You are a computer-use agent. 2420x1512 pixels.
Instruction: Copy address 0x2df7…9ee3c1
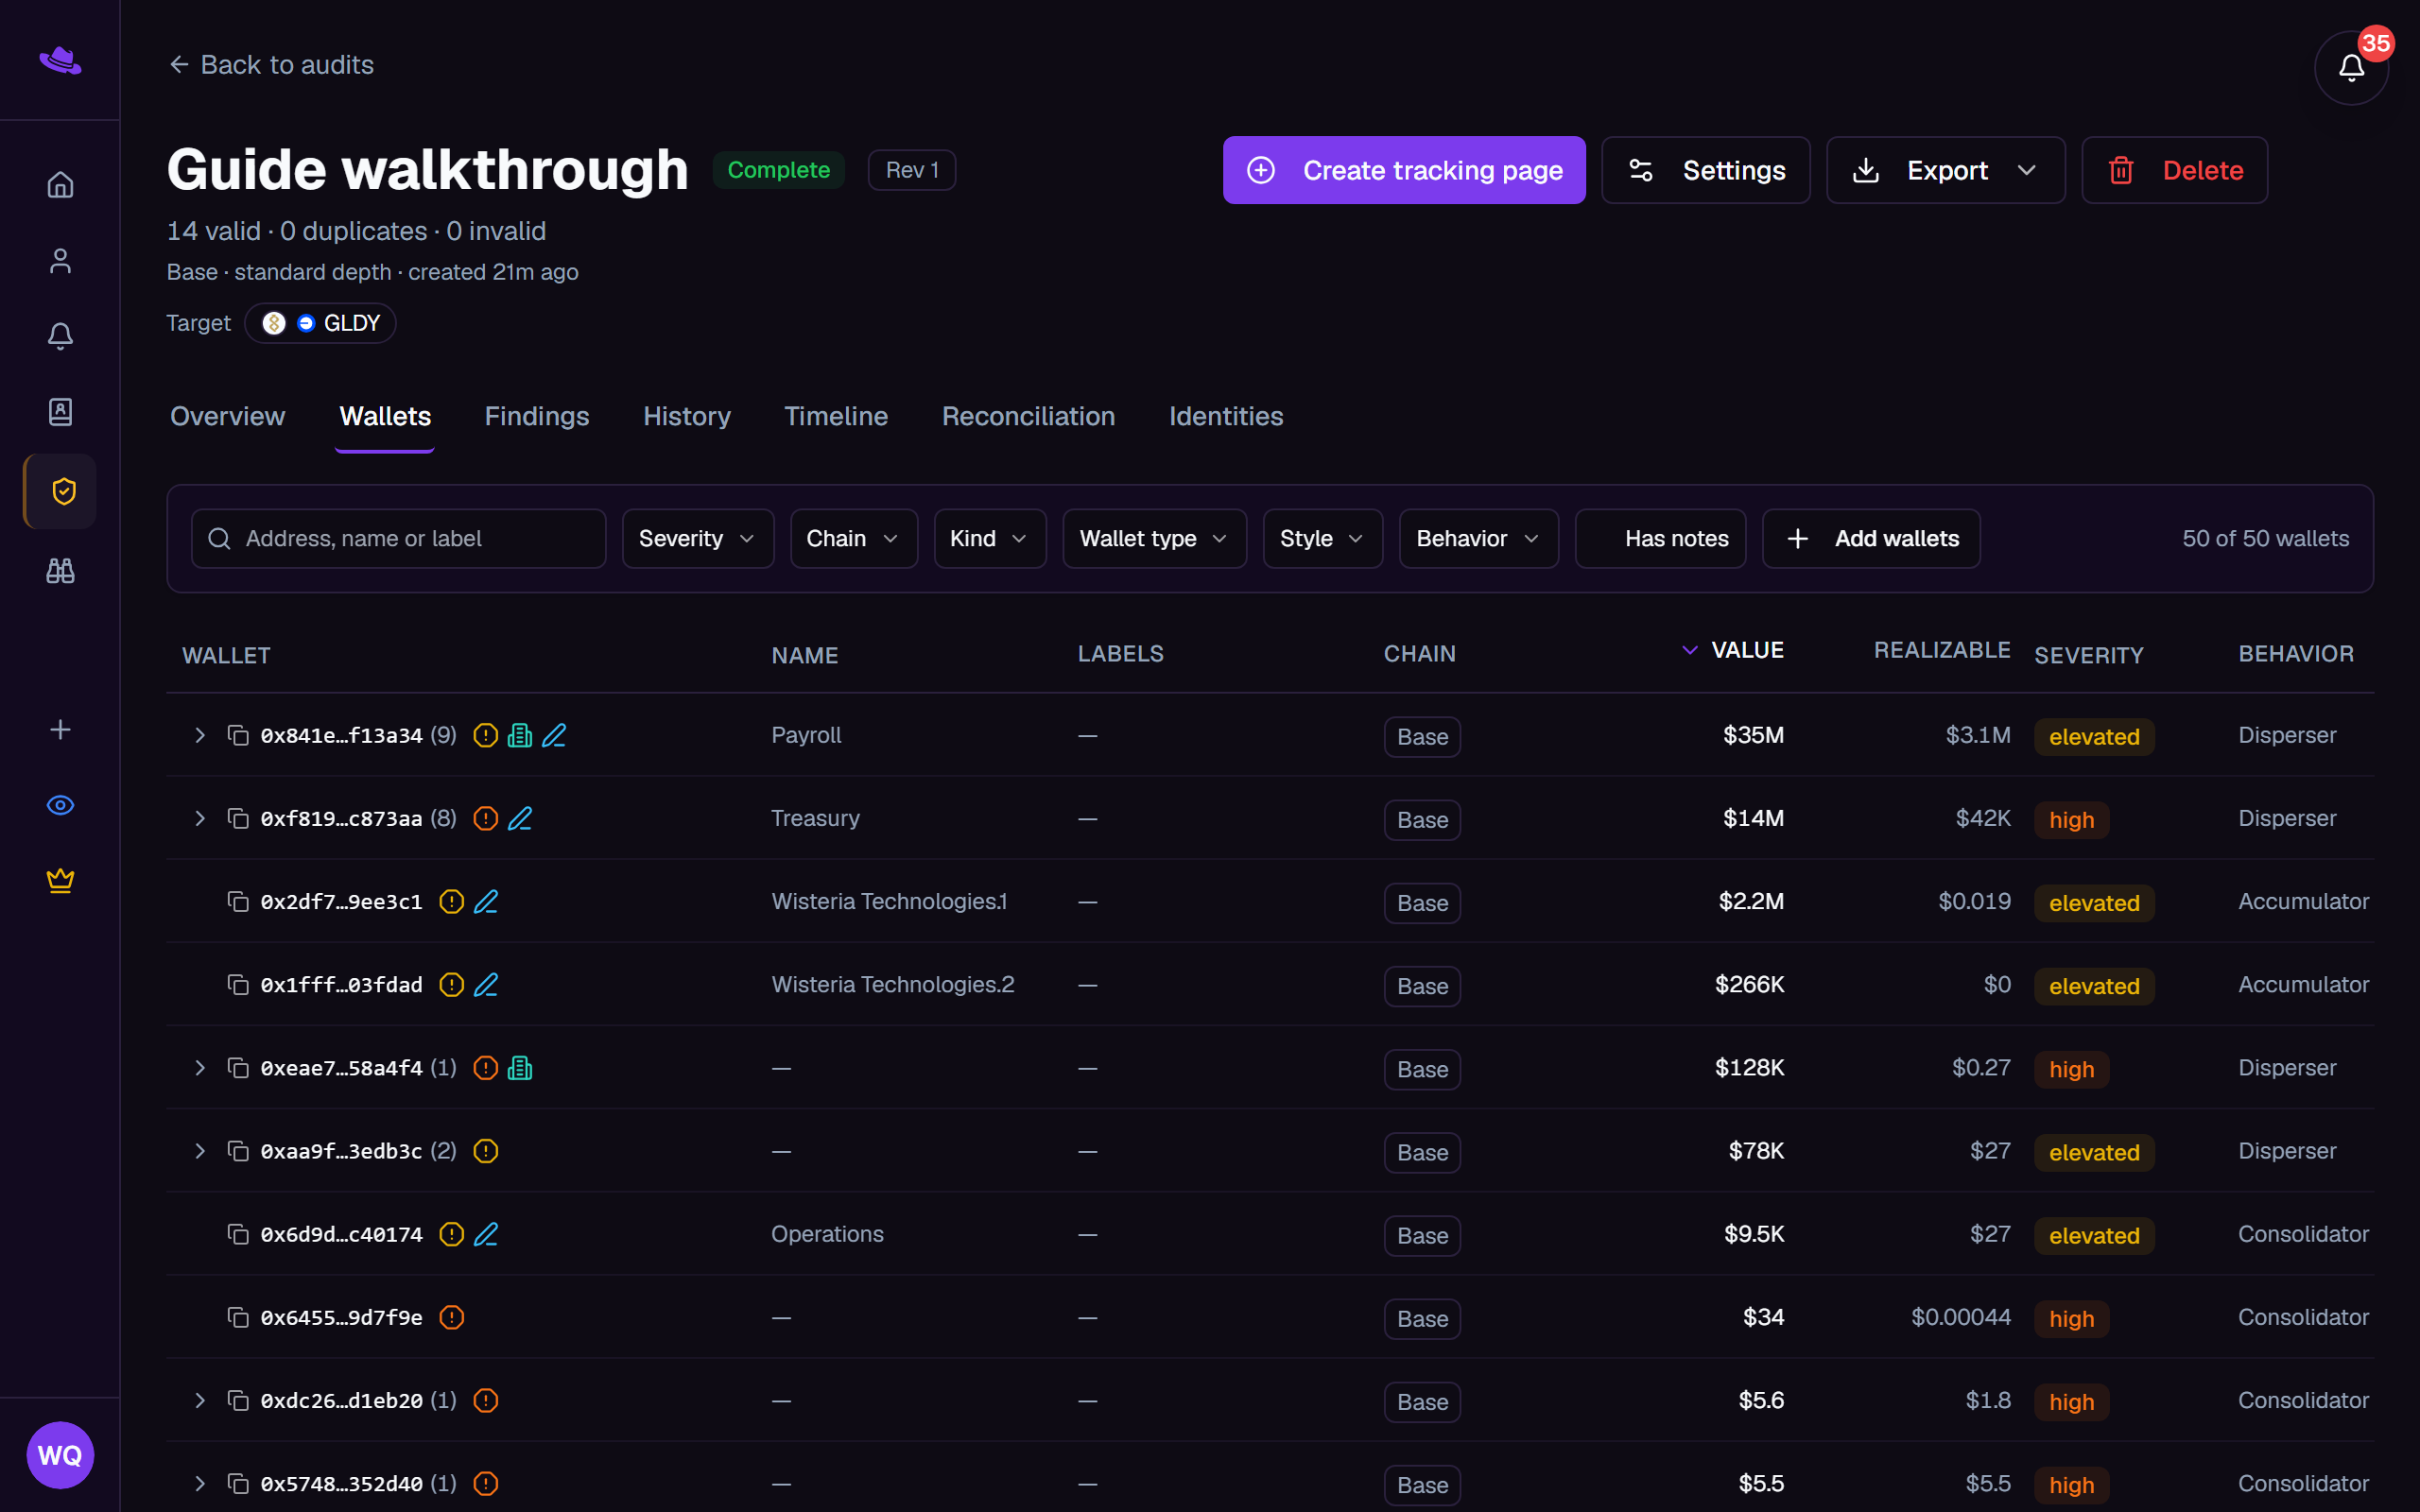238,901
